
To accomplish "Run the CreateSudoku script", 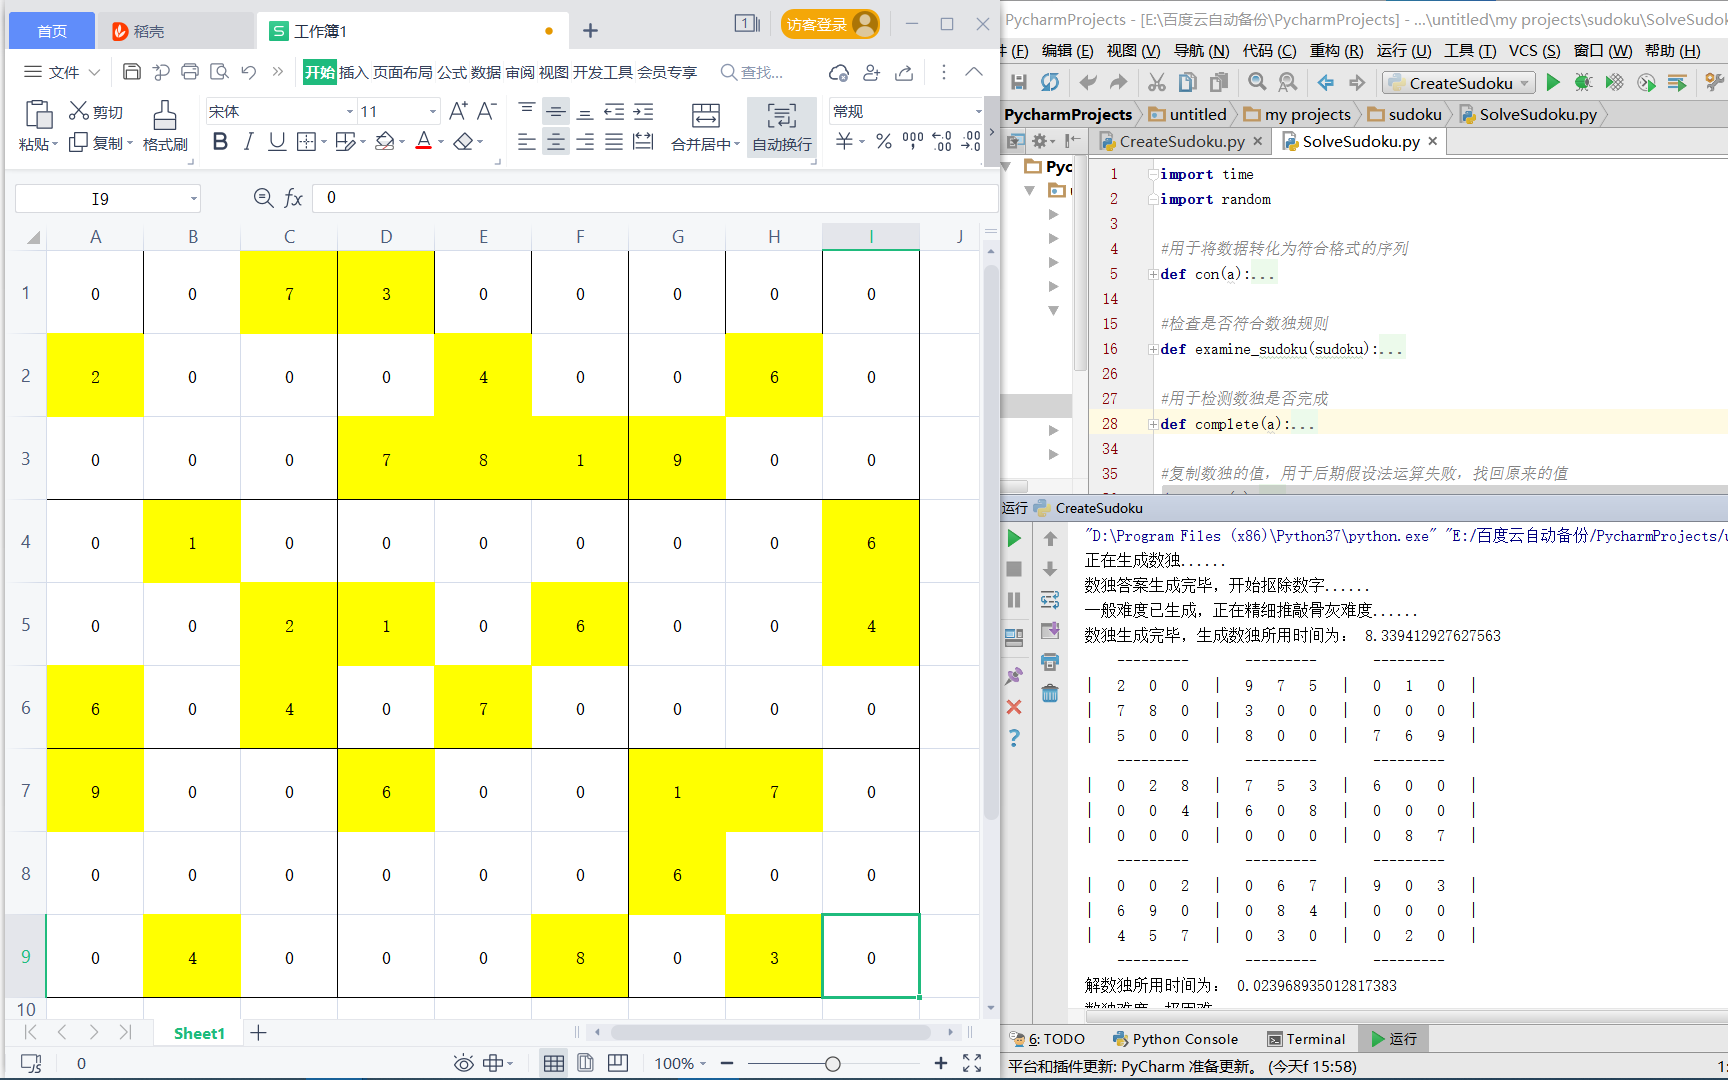I will [x=1552, y=82].
